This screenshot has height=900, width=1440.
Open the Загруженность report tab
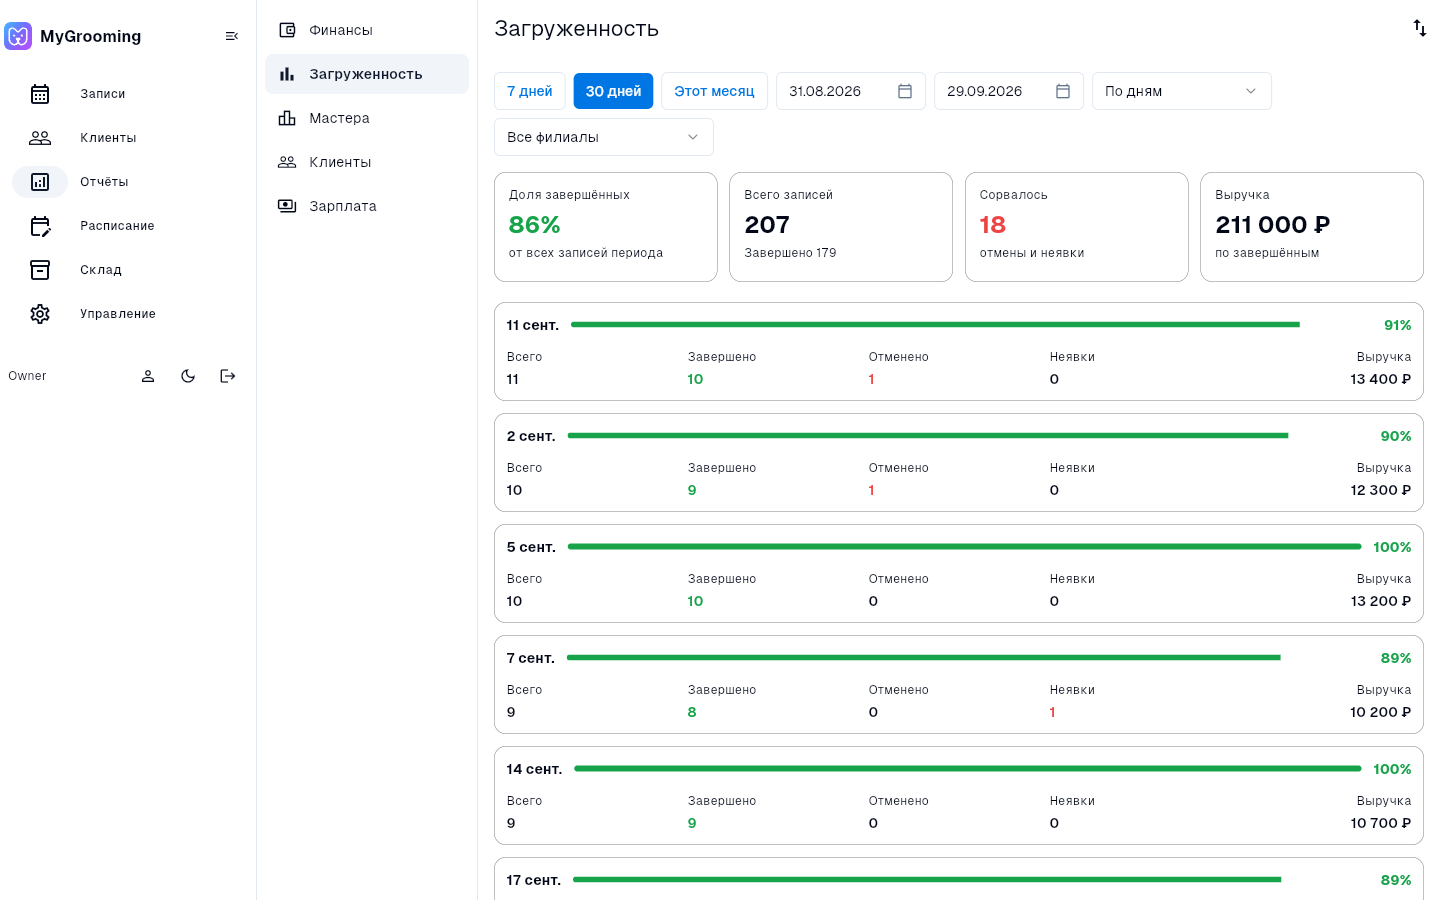pos(367,74)
